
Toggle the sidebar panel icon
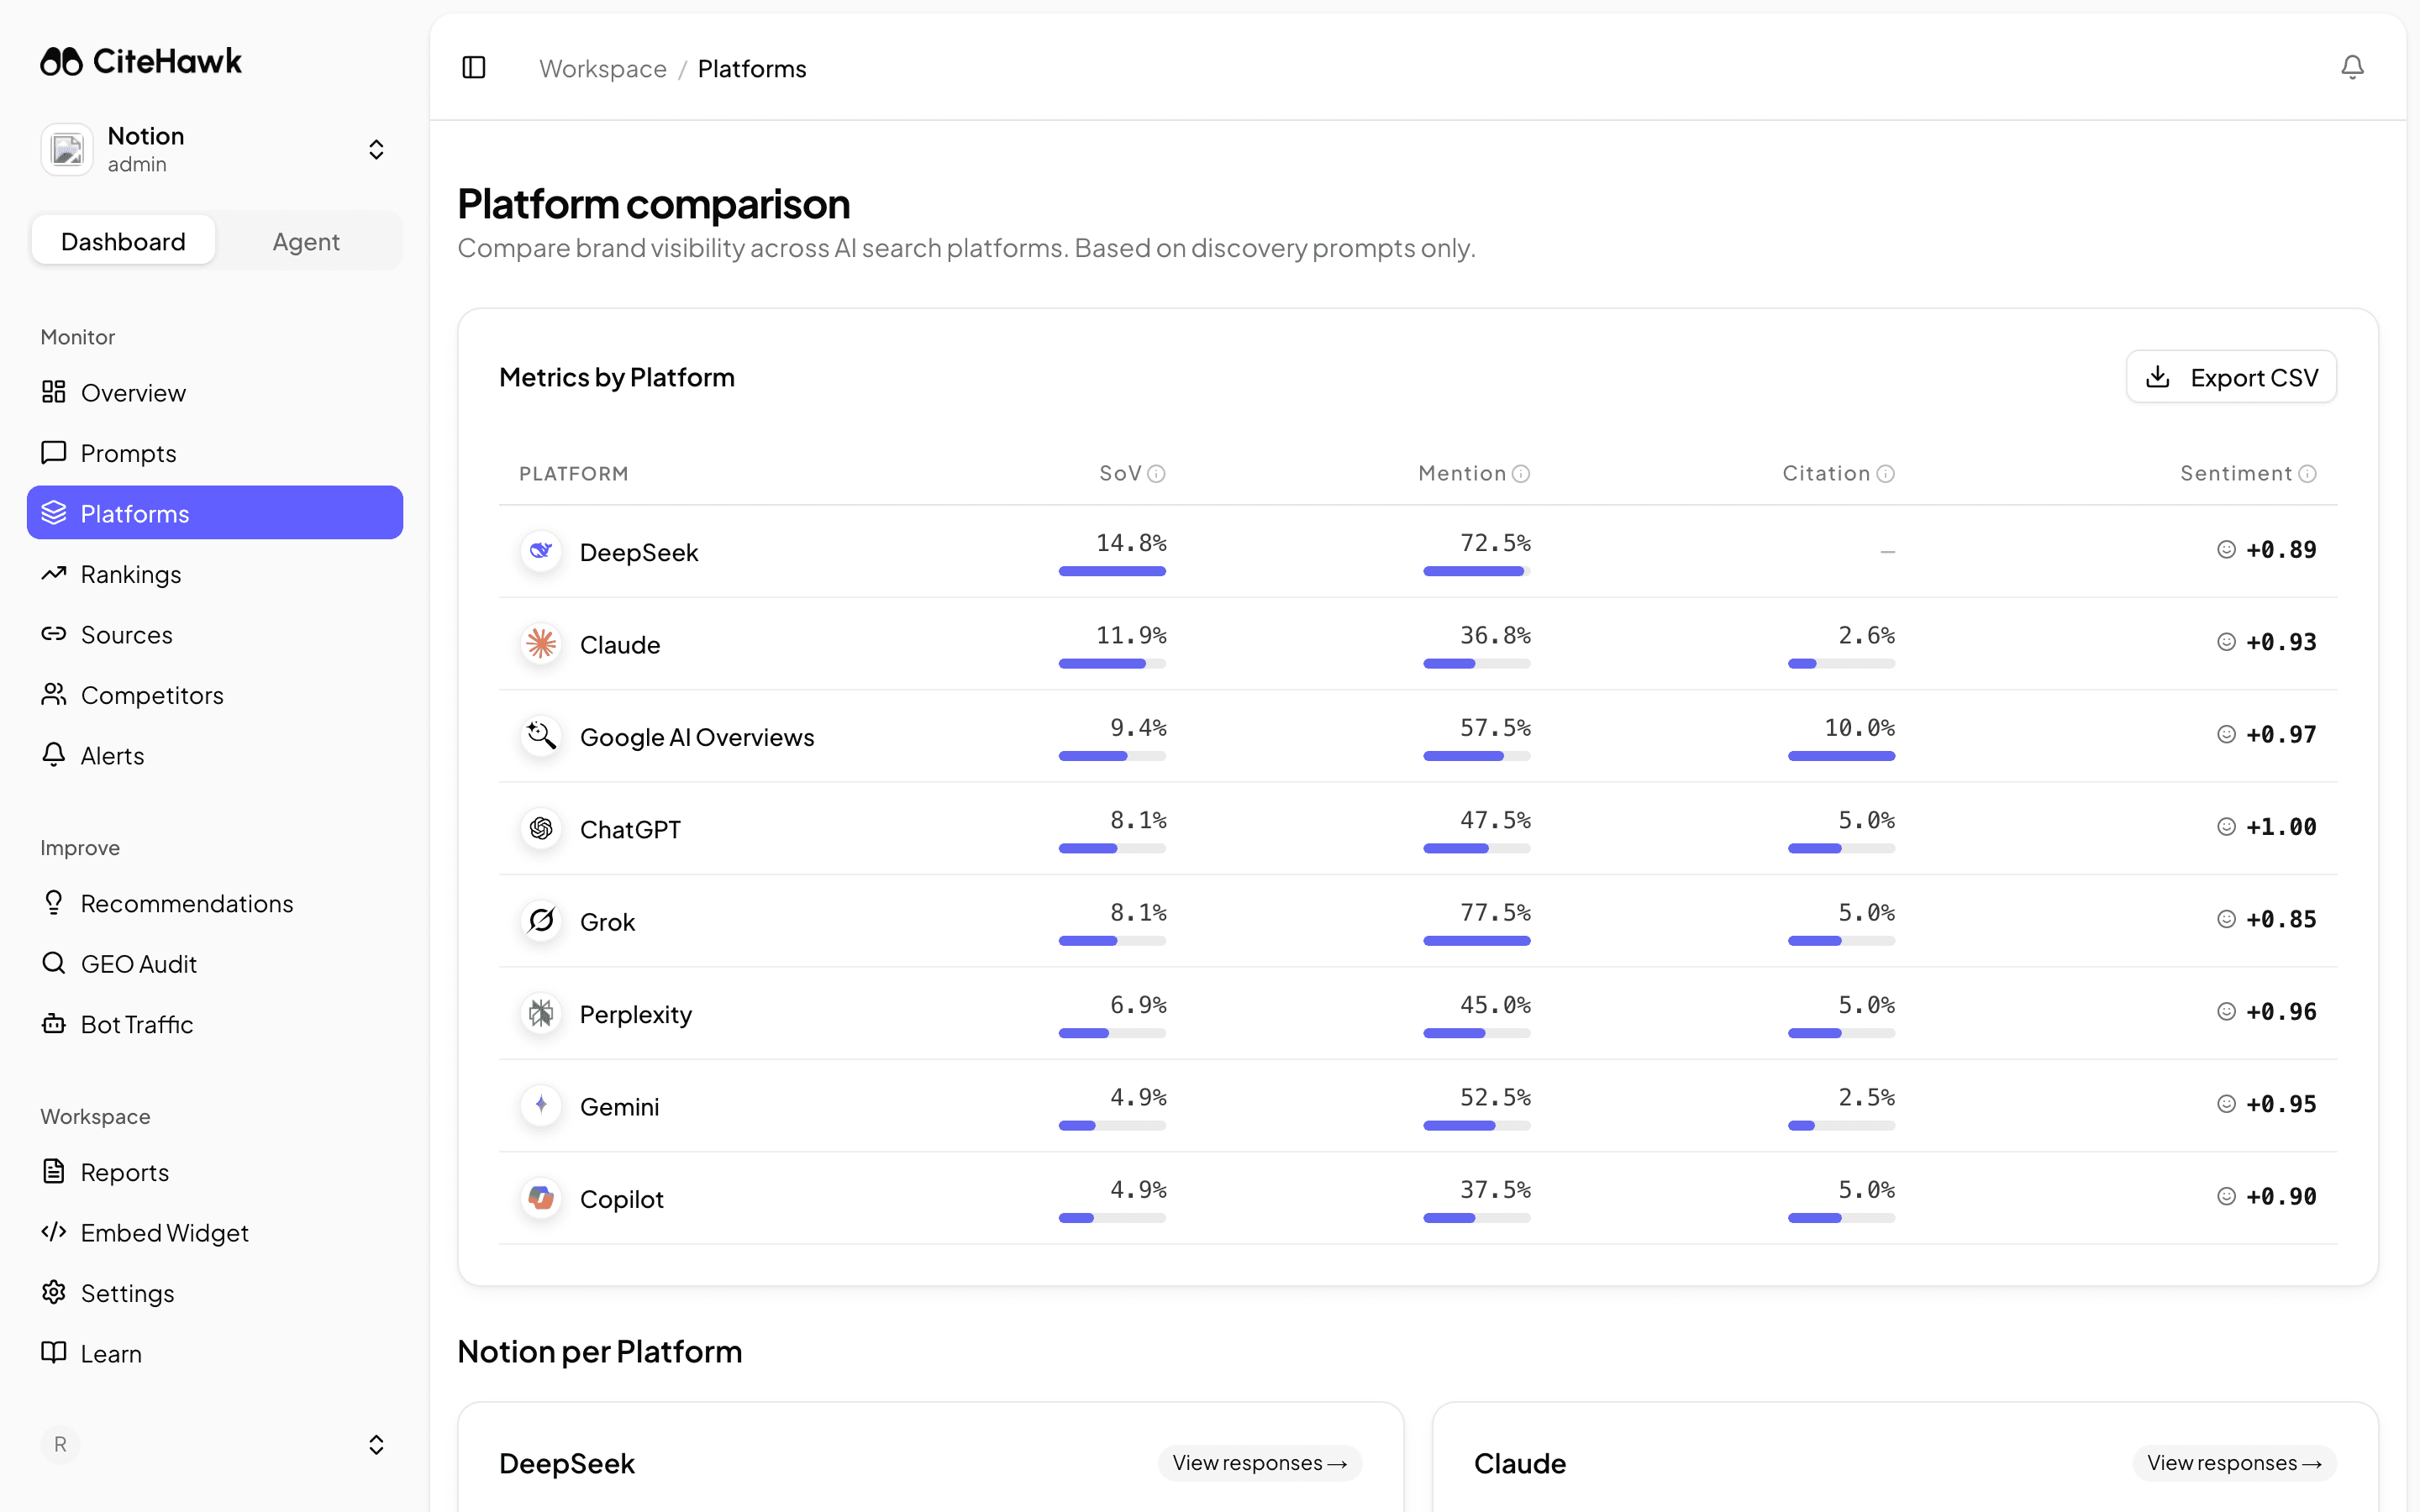(474, 67)
